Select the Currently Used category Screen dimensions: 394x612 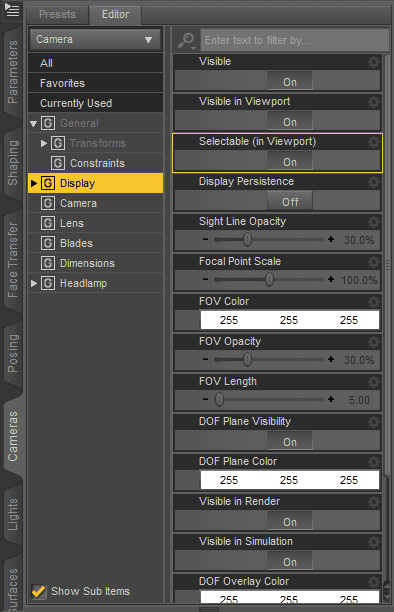coord(95,103)
